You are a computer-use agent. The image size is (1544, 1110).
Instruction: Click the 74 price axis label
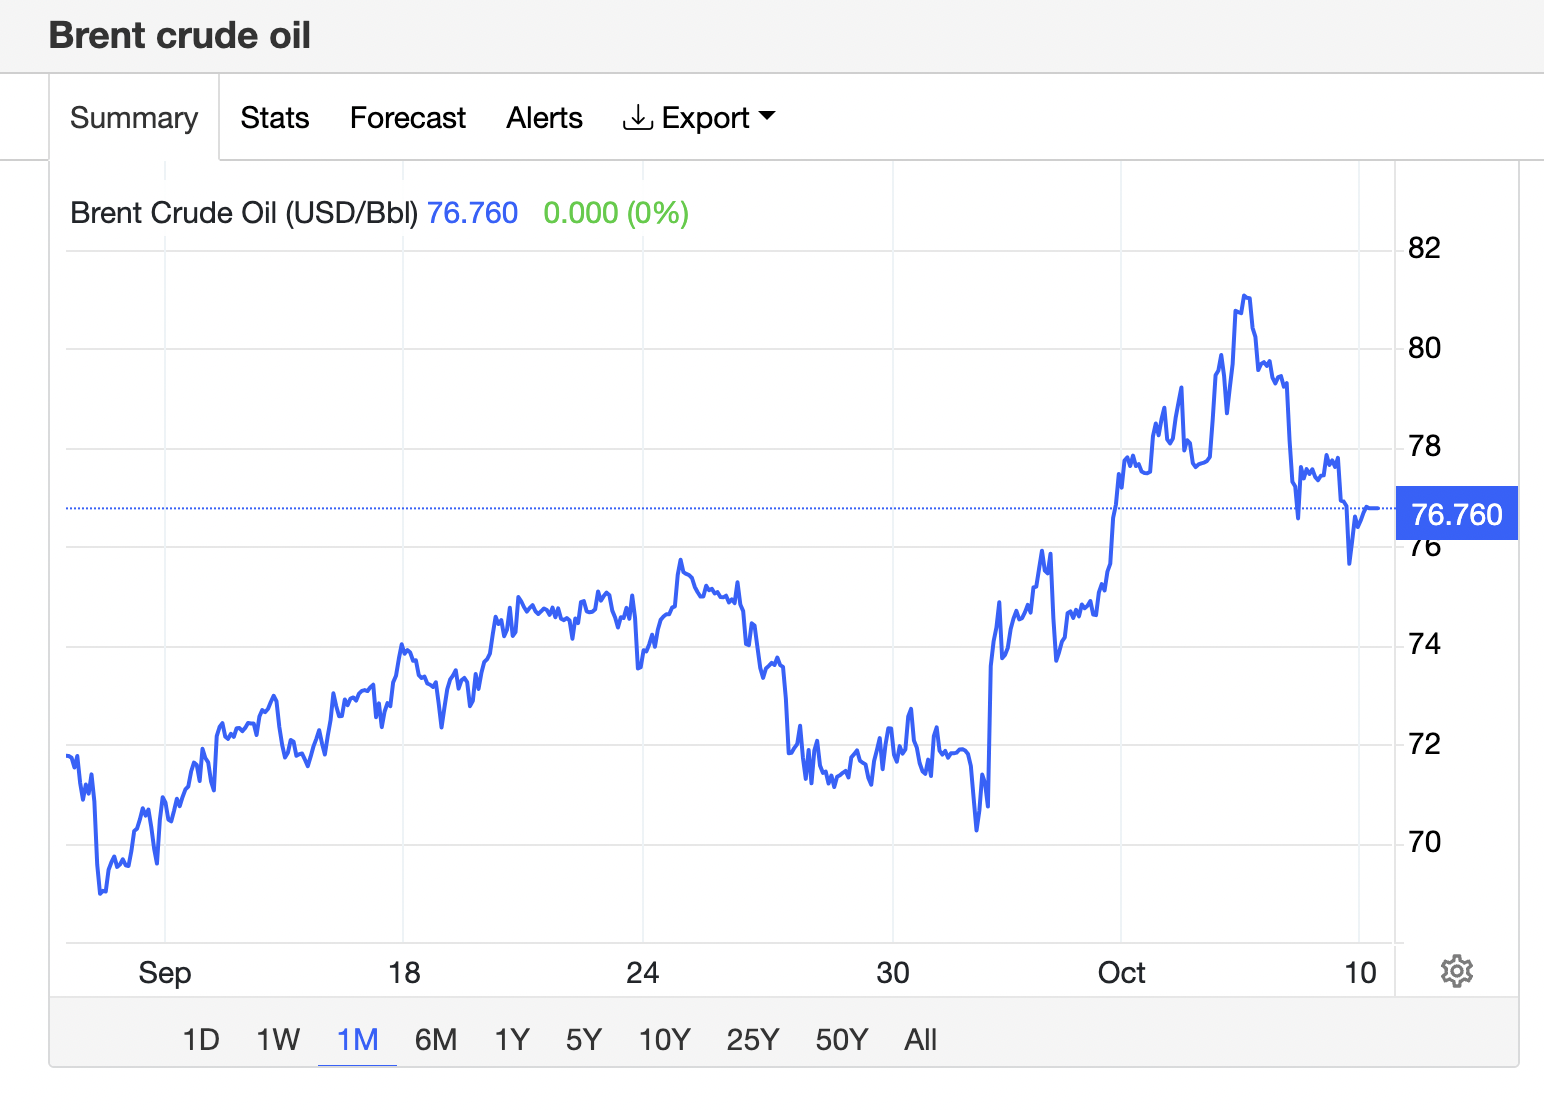(x=1424, y=644)
